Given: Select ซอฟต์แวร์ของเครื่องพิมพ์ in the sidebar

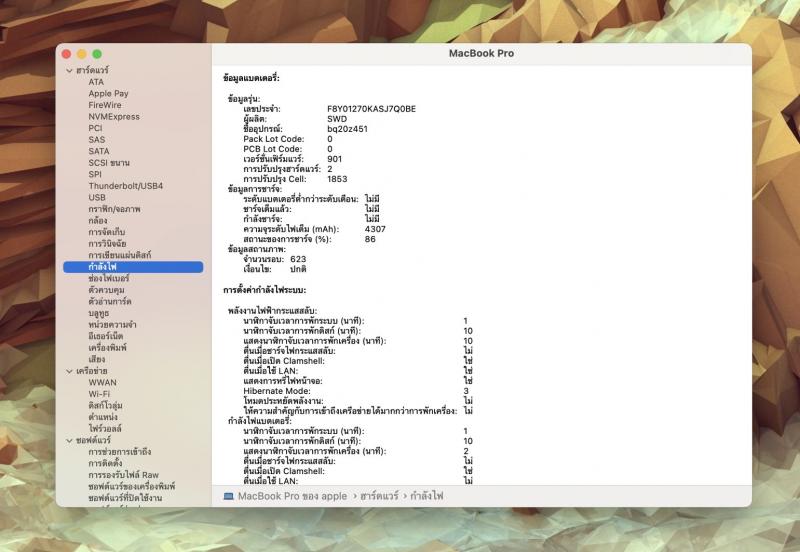Looking at the screenshot, I should coord(132,486).
